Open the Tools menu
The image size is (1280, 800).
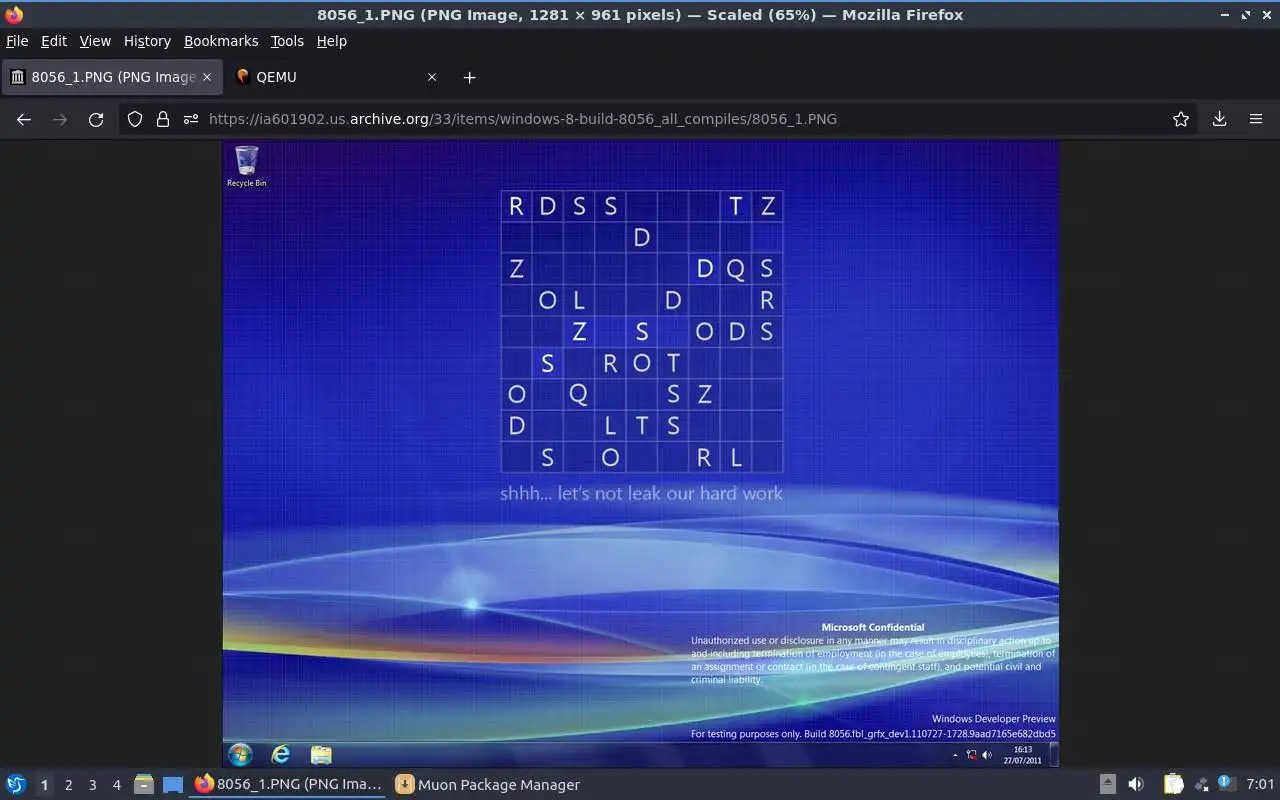[x=287, y=41]
